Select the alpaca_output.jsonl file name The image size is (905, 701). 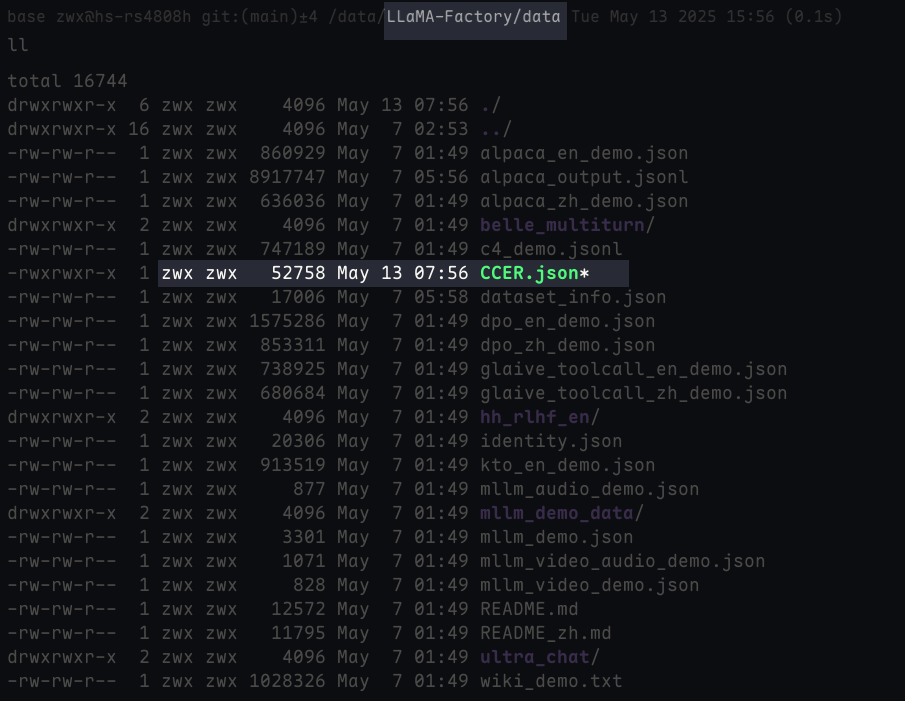(x=584, y=177)
